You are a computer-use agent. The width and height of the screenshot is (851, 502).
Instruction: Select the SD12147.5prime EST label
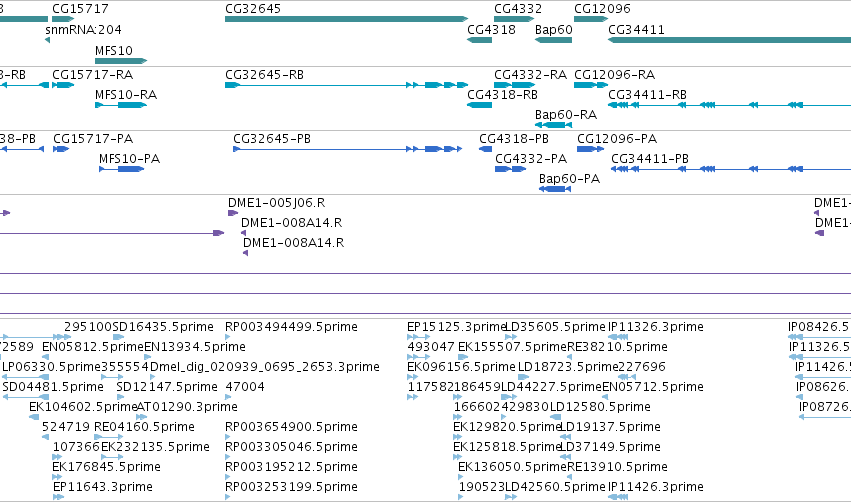(167, 387)
